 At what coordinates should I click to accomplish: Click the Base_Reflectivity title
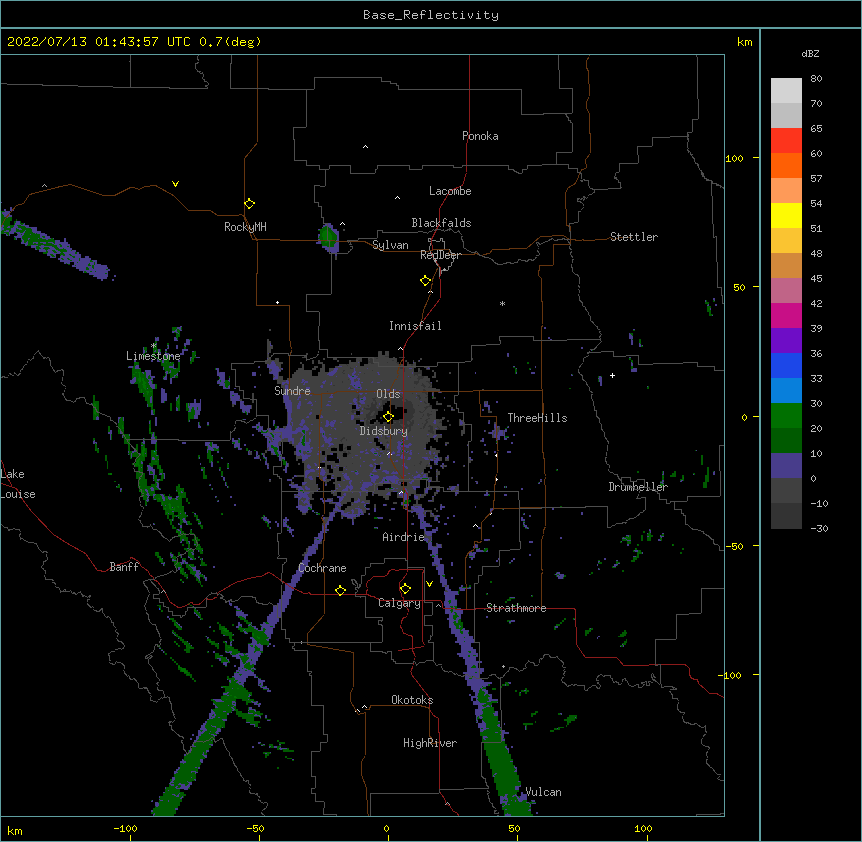(431, 15)
